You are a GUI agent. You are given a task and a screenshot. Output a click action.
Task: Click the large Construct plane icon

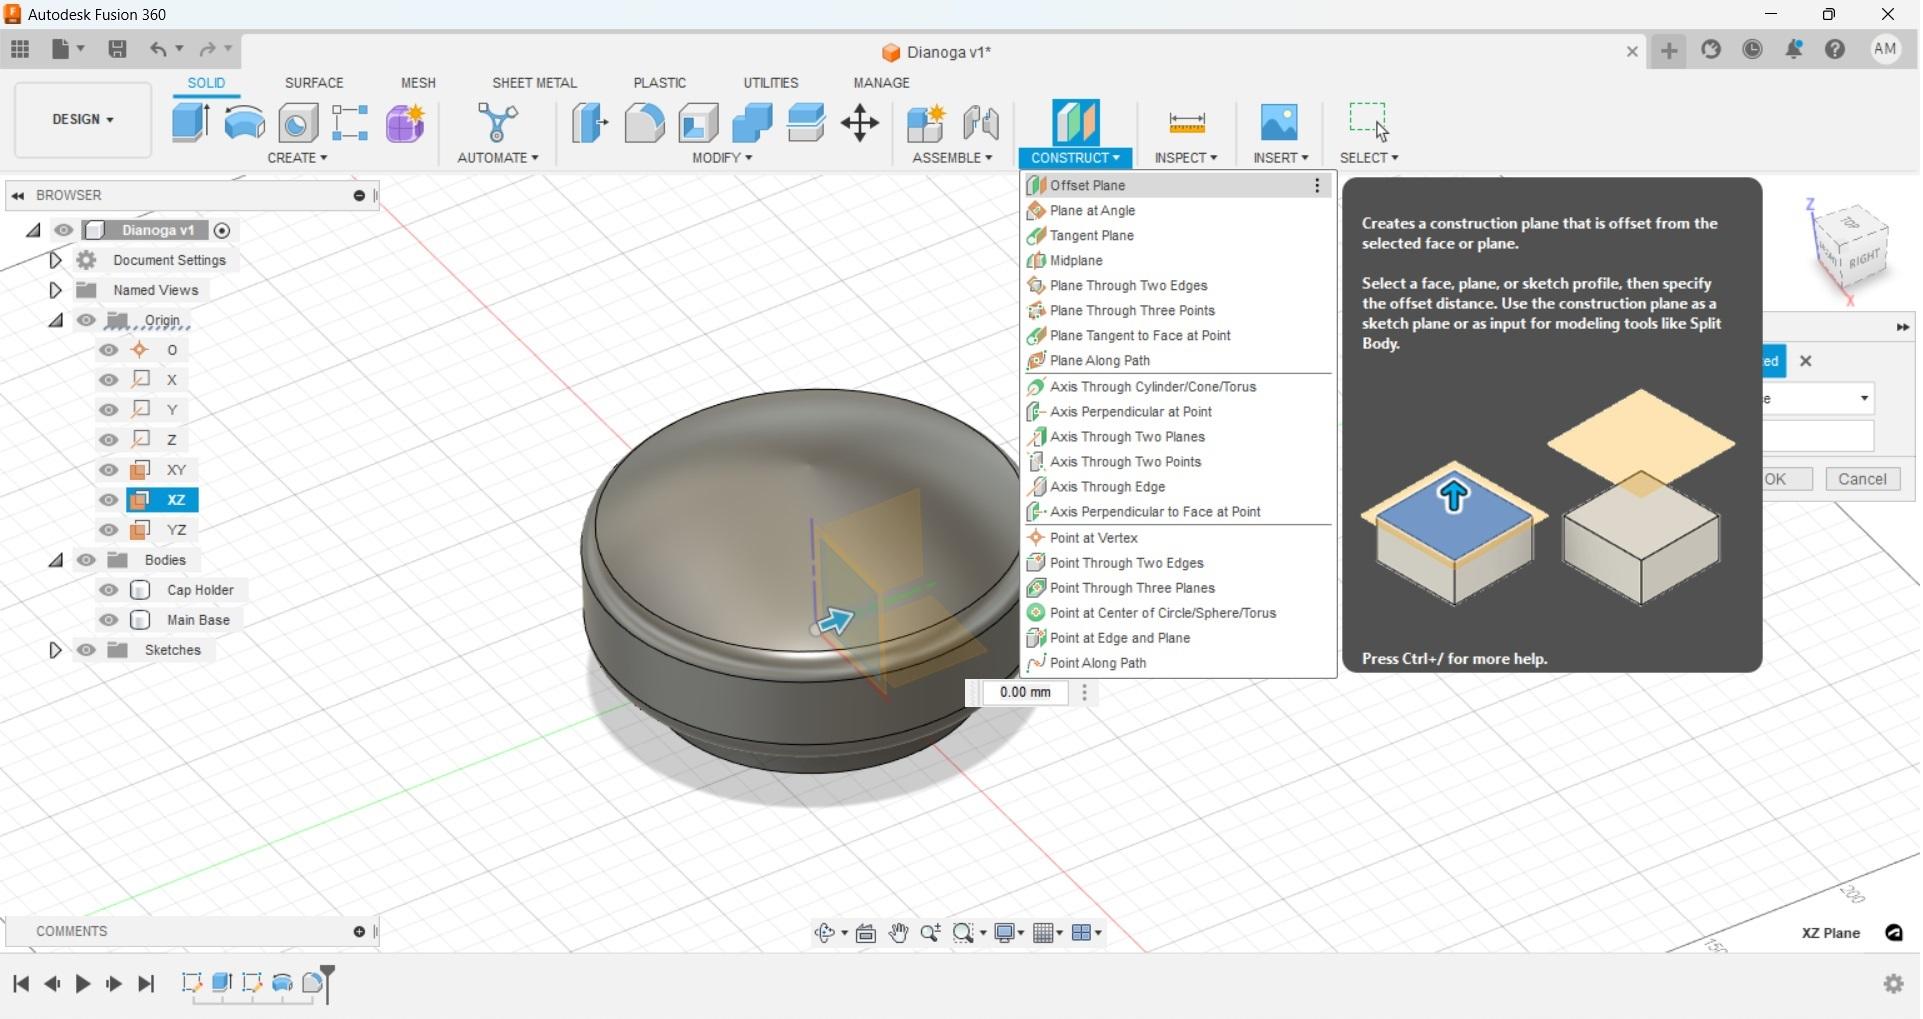point(1076,122)
